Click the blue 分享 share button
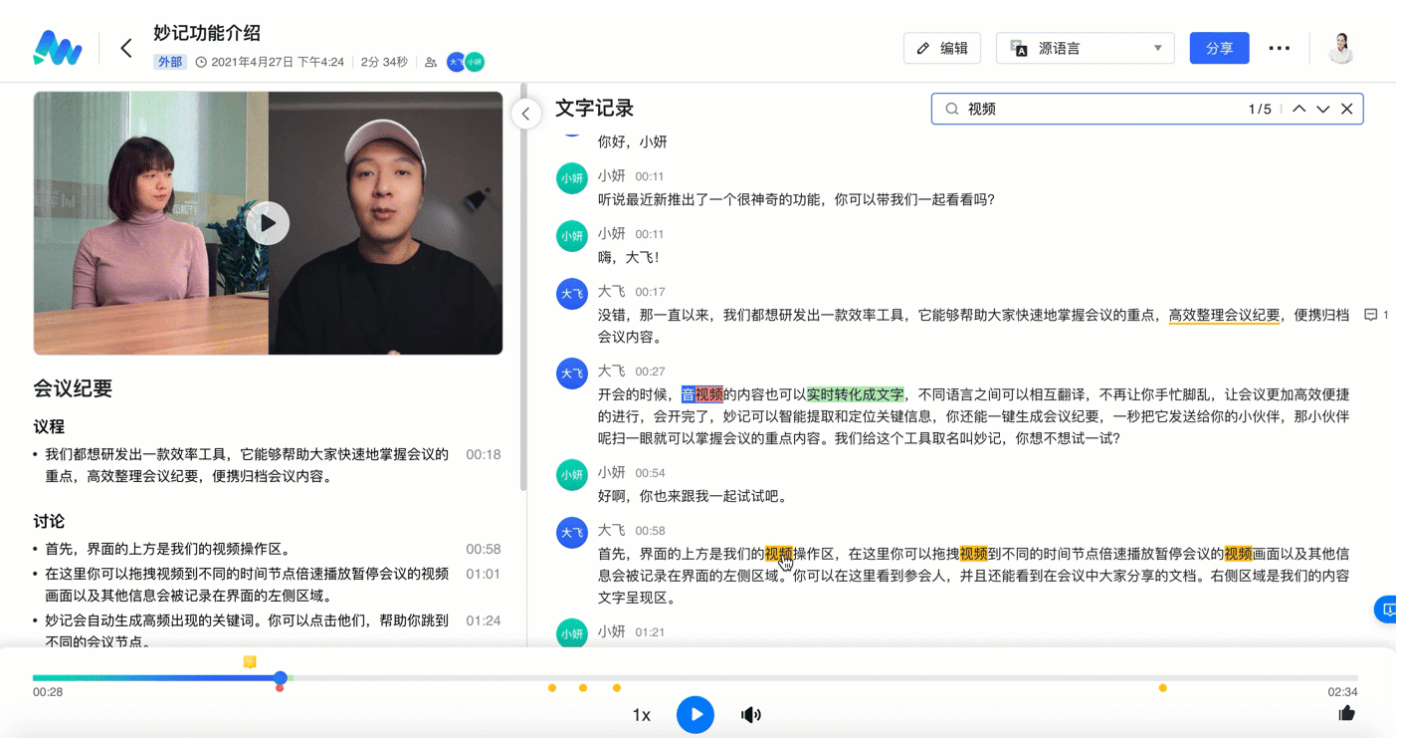The image size is (1408, 746). click(x=1219, y=47)
